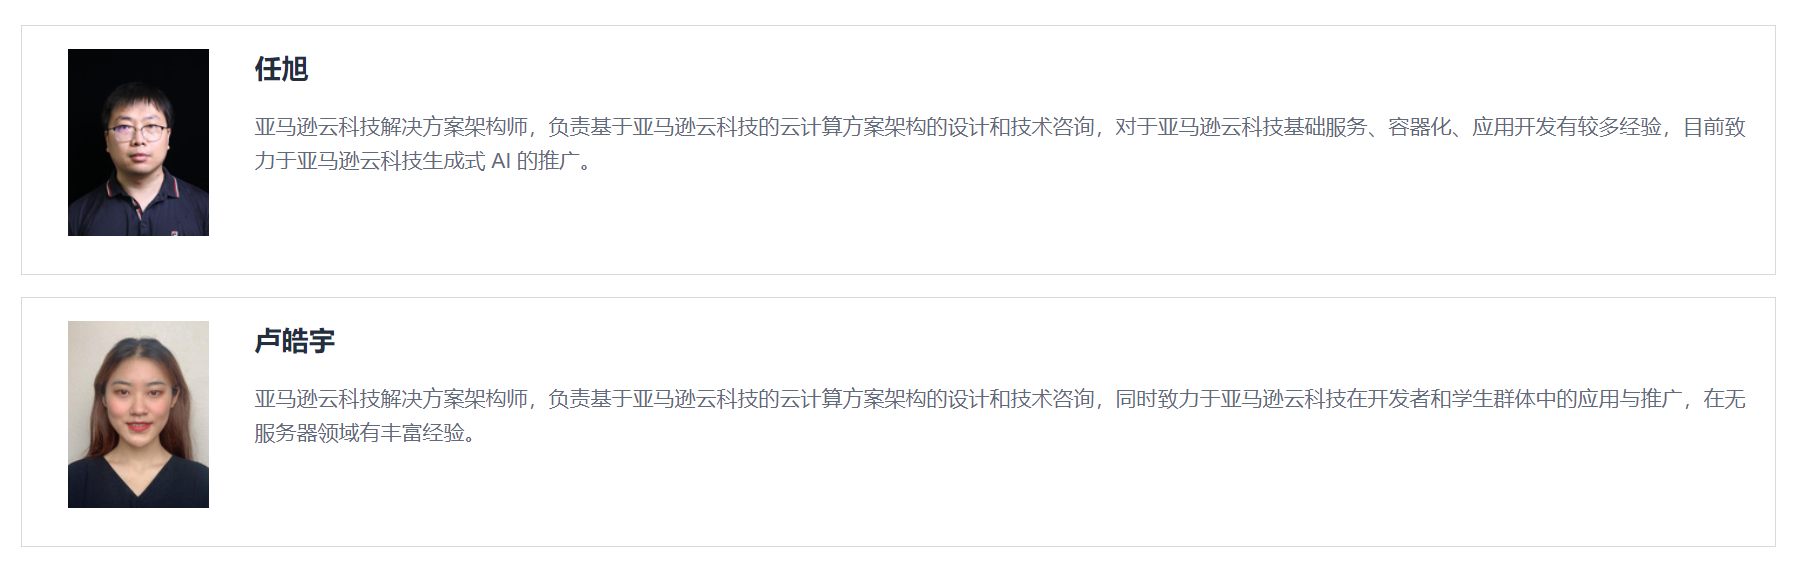Click the phrase '容器化' in first bio
This screenshot has width=1801, height=569.
(x=1419, y=127)
